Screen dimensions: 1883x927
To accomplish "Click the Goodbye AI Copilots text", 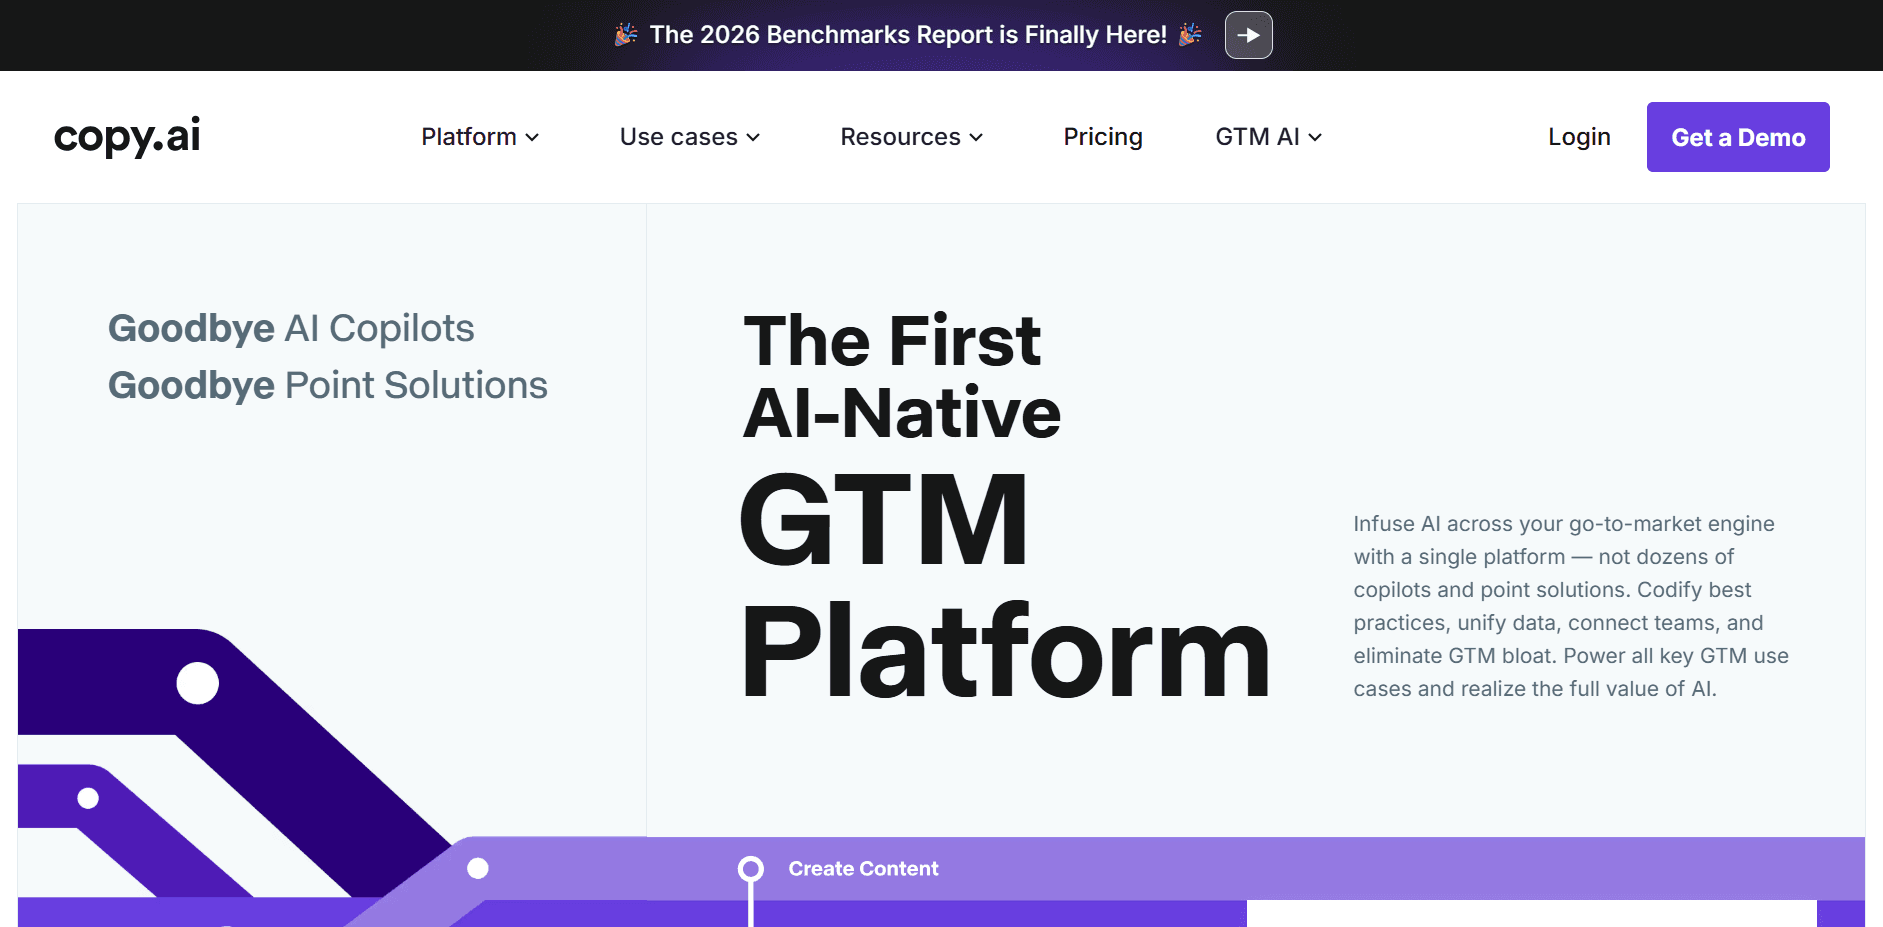I will coord(291,328).
